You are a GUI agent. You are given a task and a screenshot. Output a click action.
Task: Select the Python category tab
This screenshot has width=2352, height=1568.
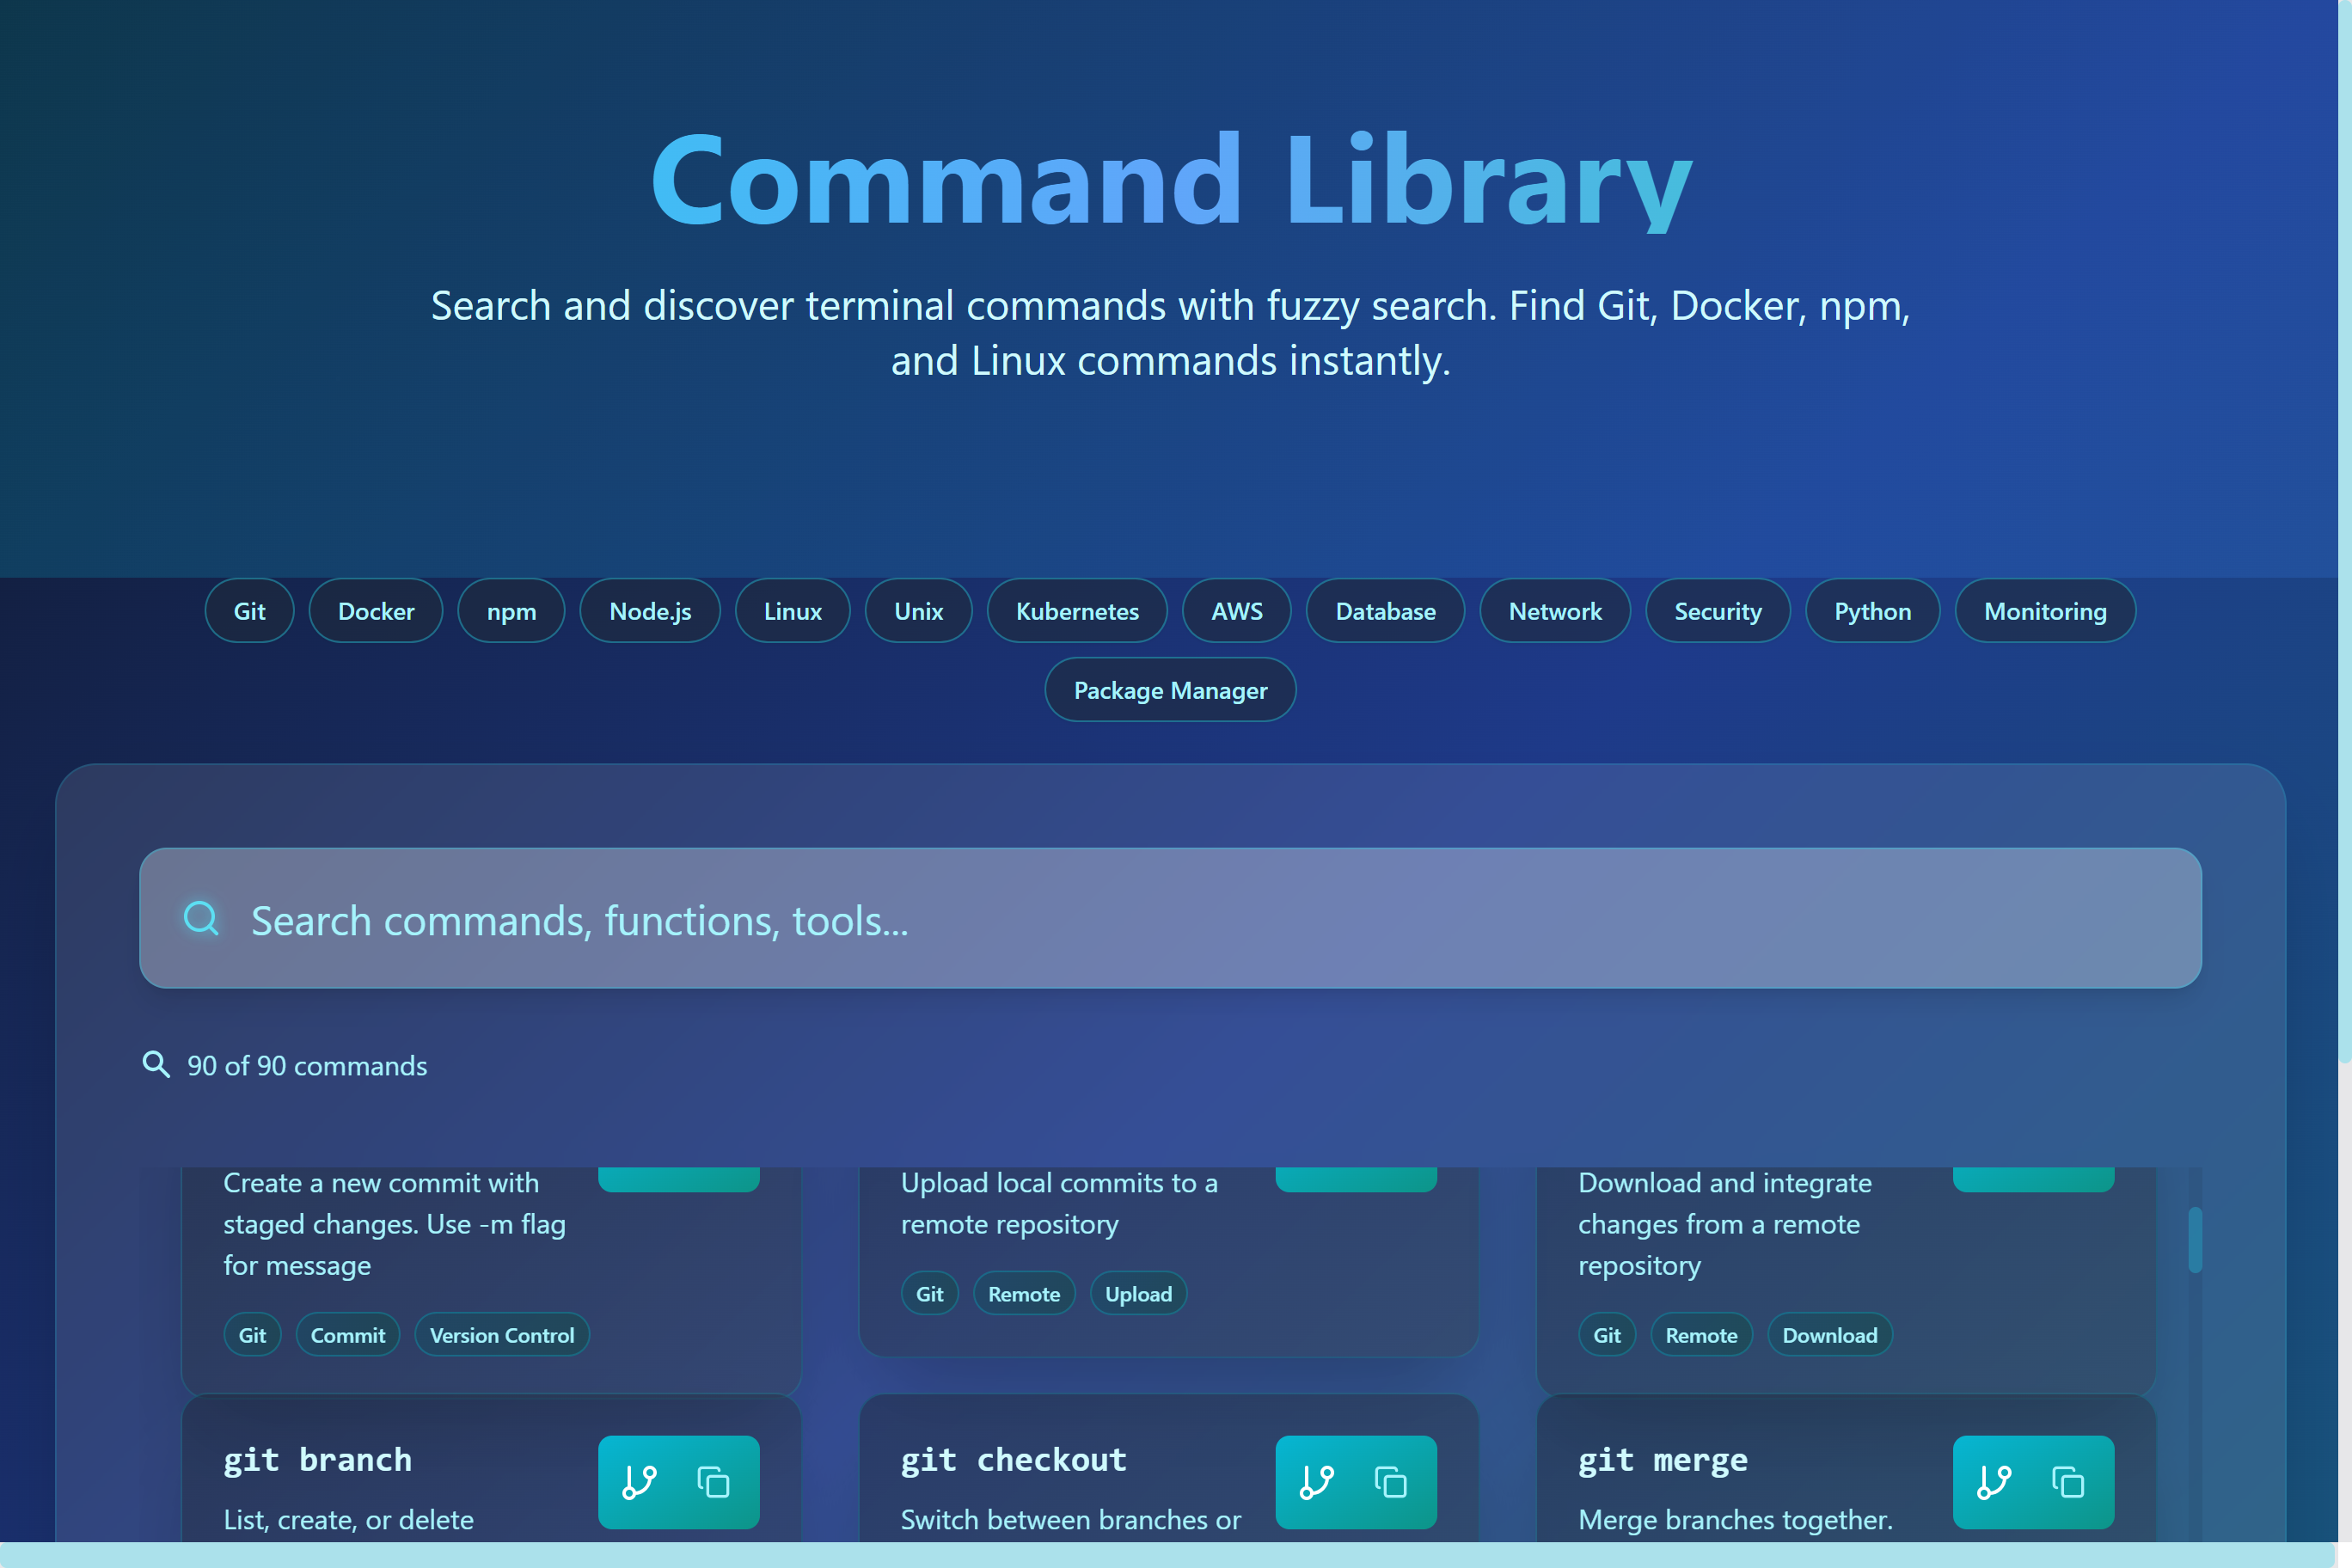[x=1872, y=610]
